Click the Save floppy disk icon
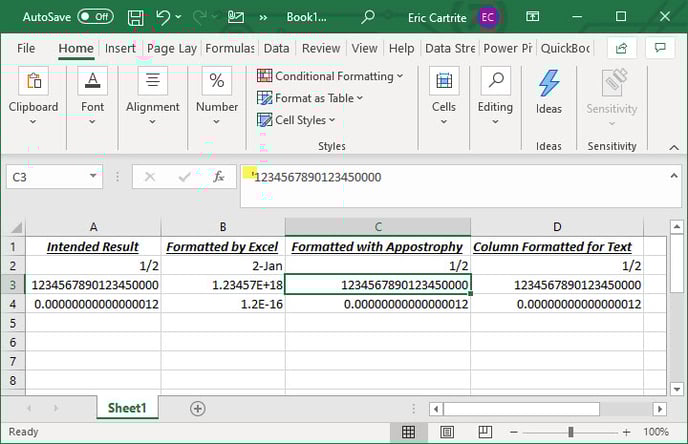Viewport: 688px width, 444px height. tap(135, 18)
